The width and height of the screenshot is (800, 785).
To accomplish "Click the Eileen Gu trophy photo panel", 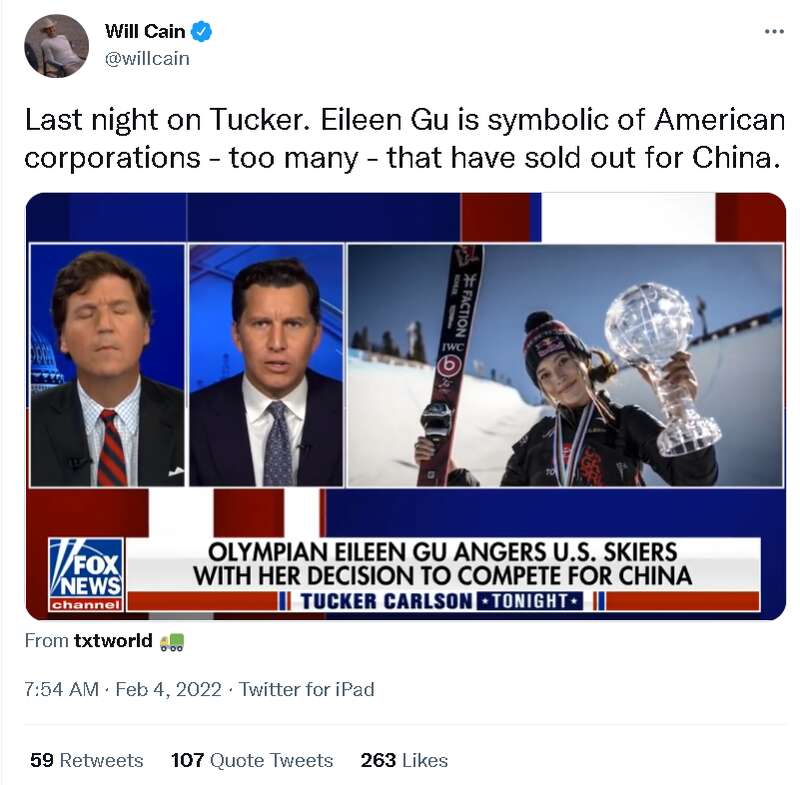I will pyautogui.click(x=565, y=365).
